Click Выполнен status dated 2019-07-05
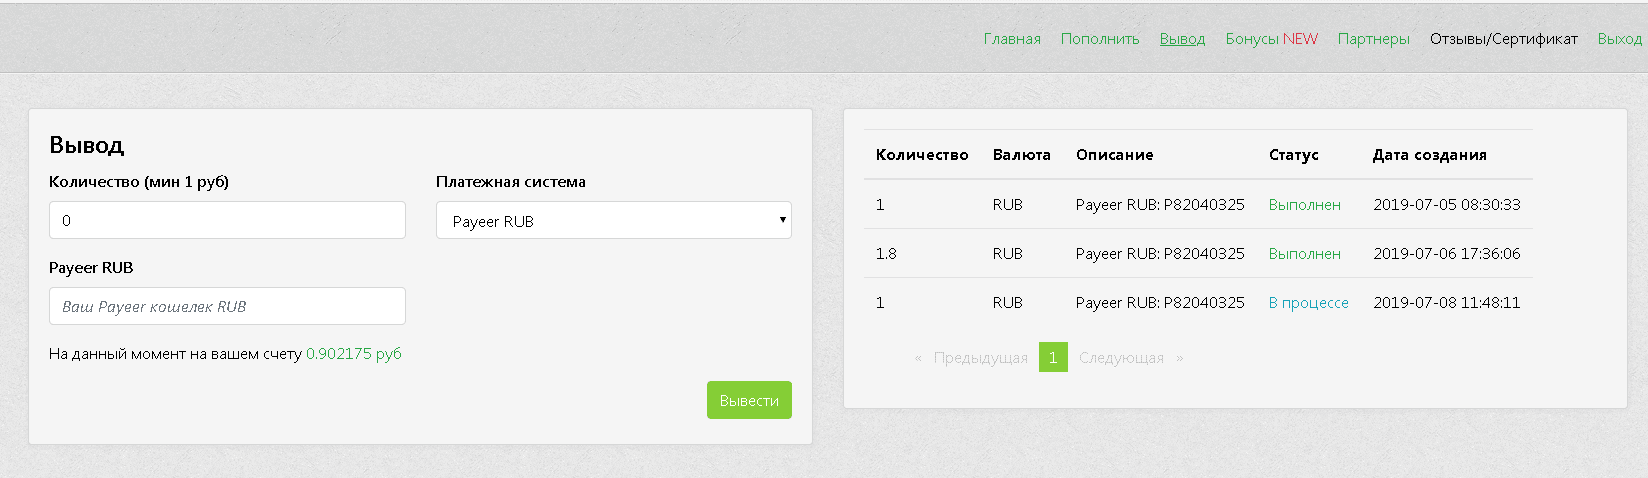The width and height of the screenshot is (1648, 478). click(x=1305, y=205)
